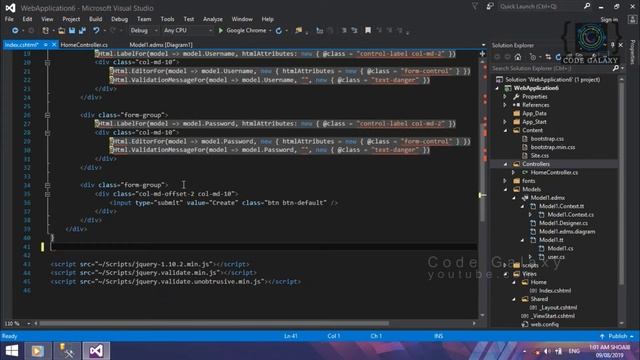Click the Navigate Backward toolbar icon

(15, 31)
